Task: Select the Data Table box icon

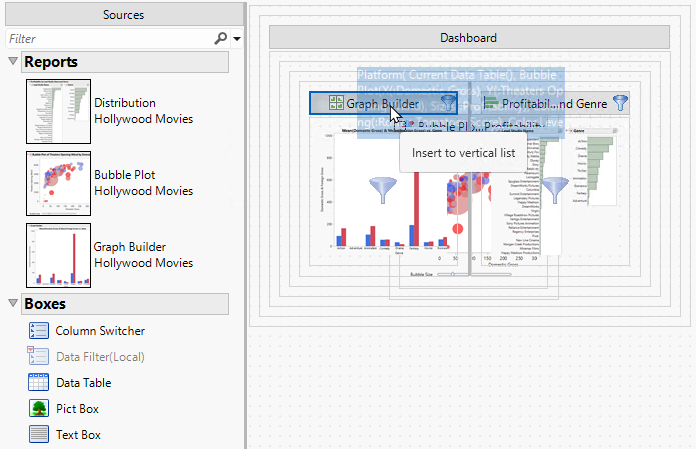Action: coord(39,382)
